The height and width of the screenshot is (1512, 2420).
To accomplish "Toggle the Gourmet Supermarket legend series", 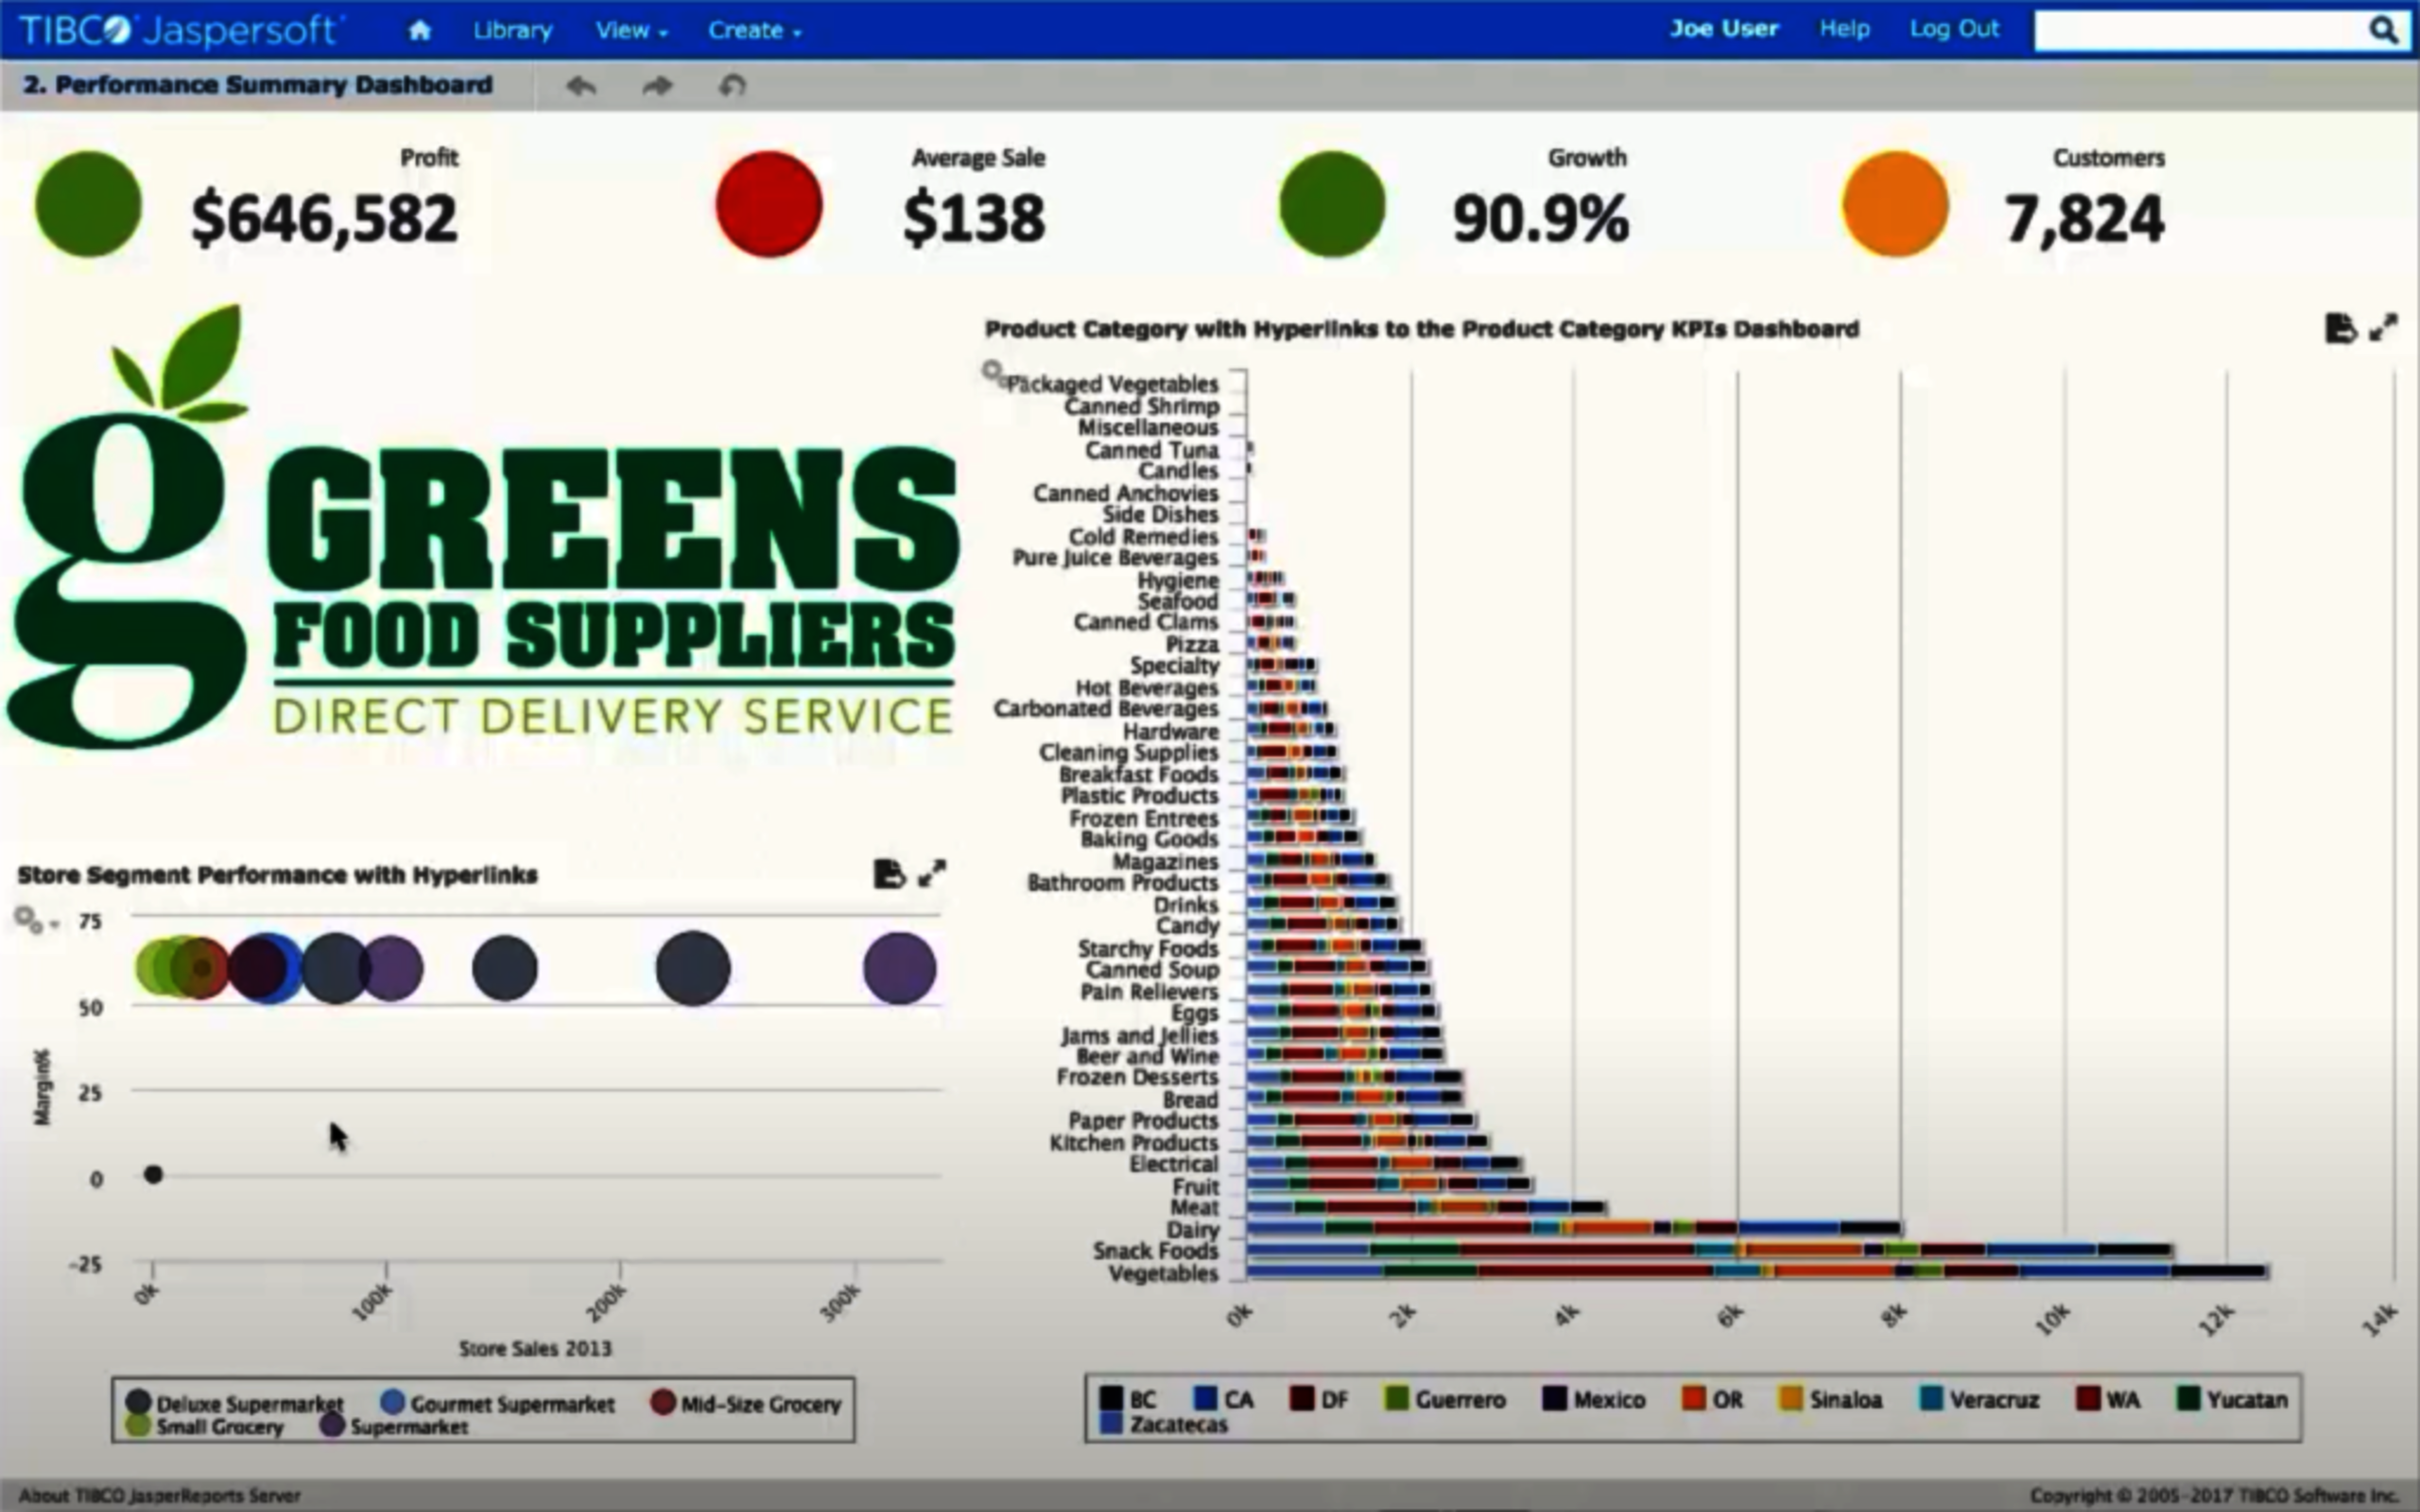I will [x=511, y=1403].
